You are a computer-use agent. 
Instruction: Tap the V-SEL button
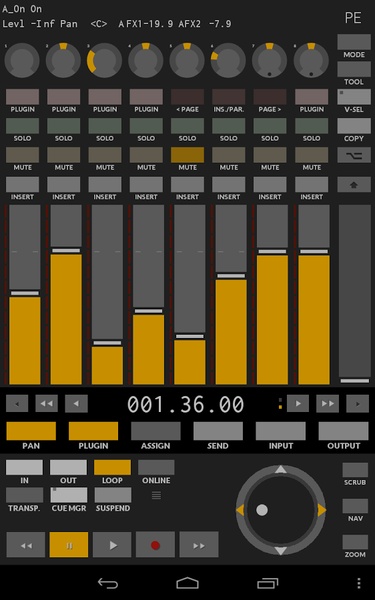[354, 97]
